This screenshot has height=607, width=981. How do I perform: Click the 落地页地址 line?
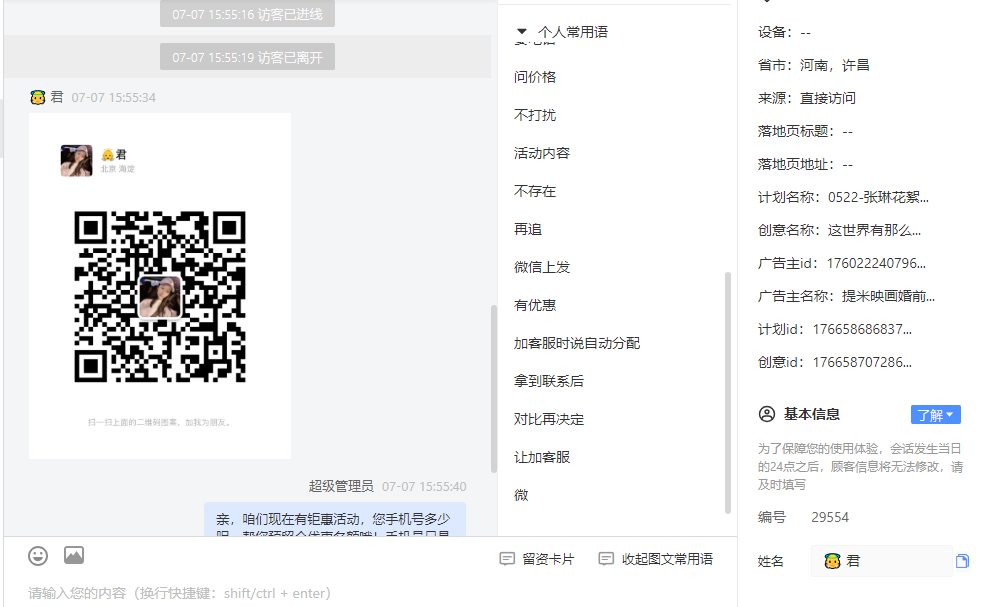tap(805, 165)
